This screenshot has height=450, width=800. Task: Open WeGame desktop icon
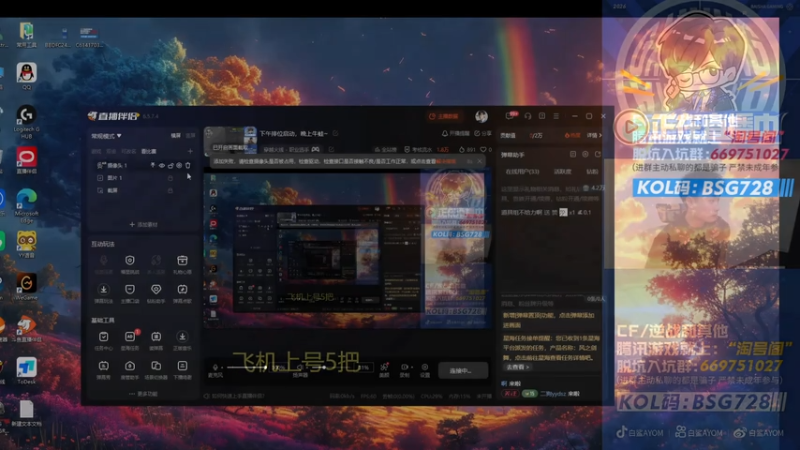tap(26, 286)
